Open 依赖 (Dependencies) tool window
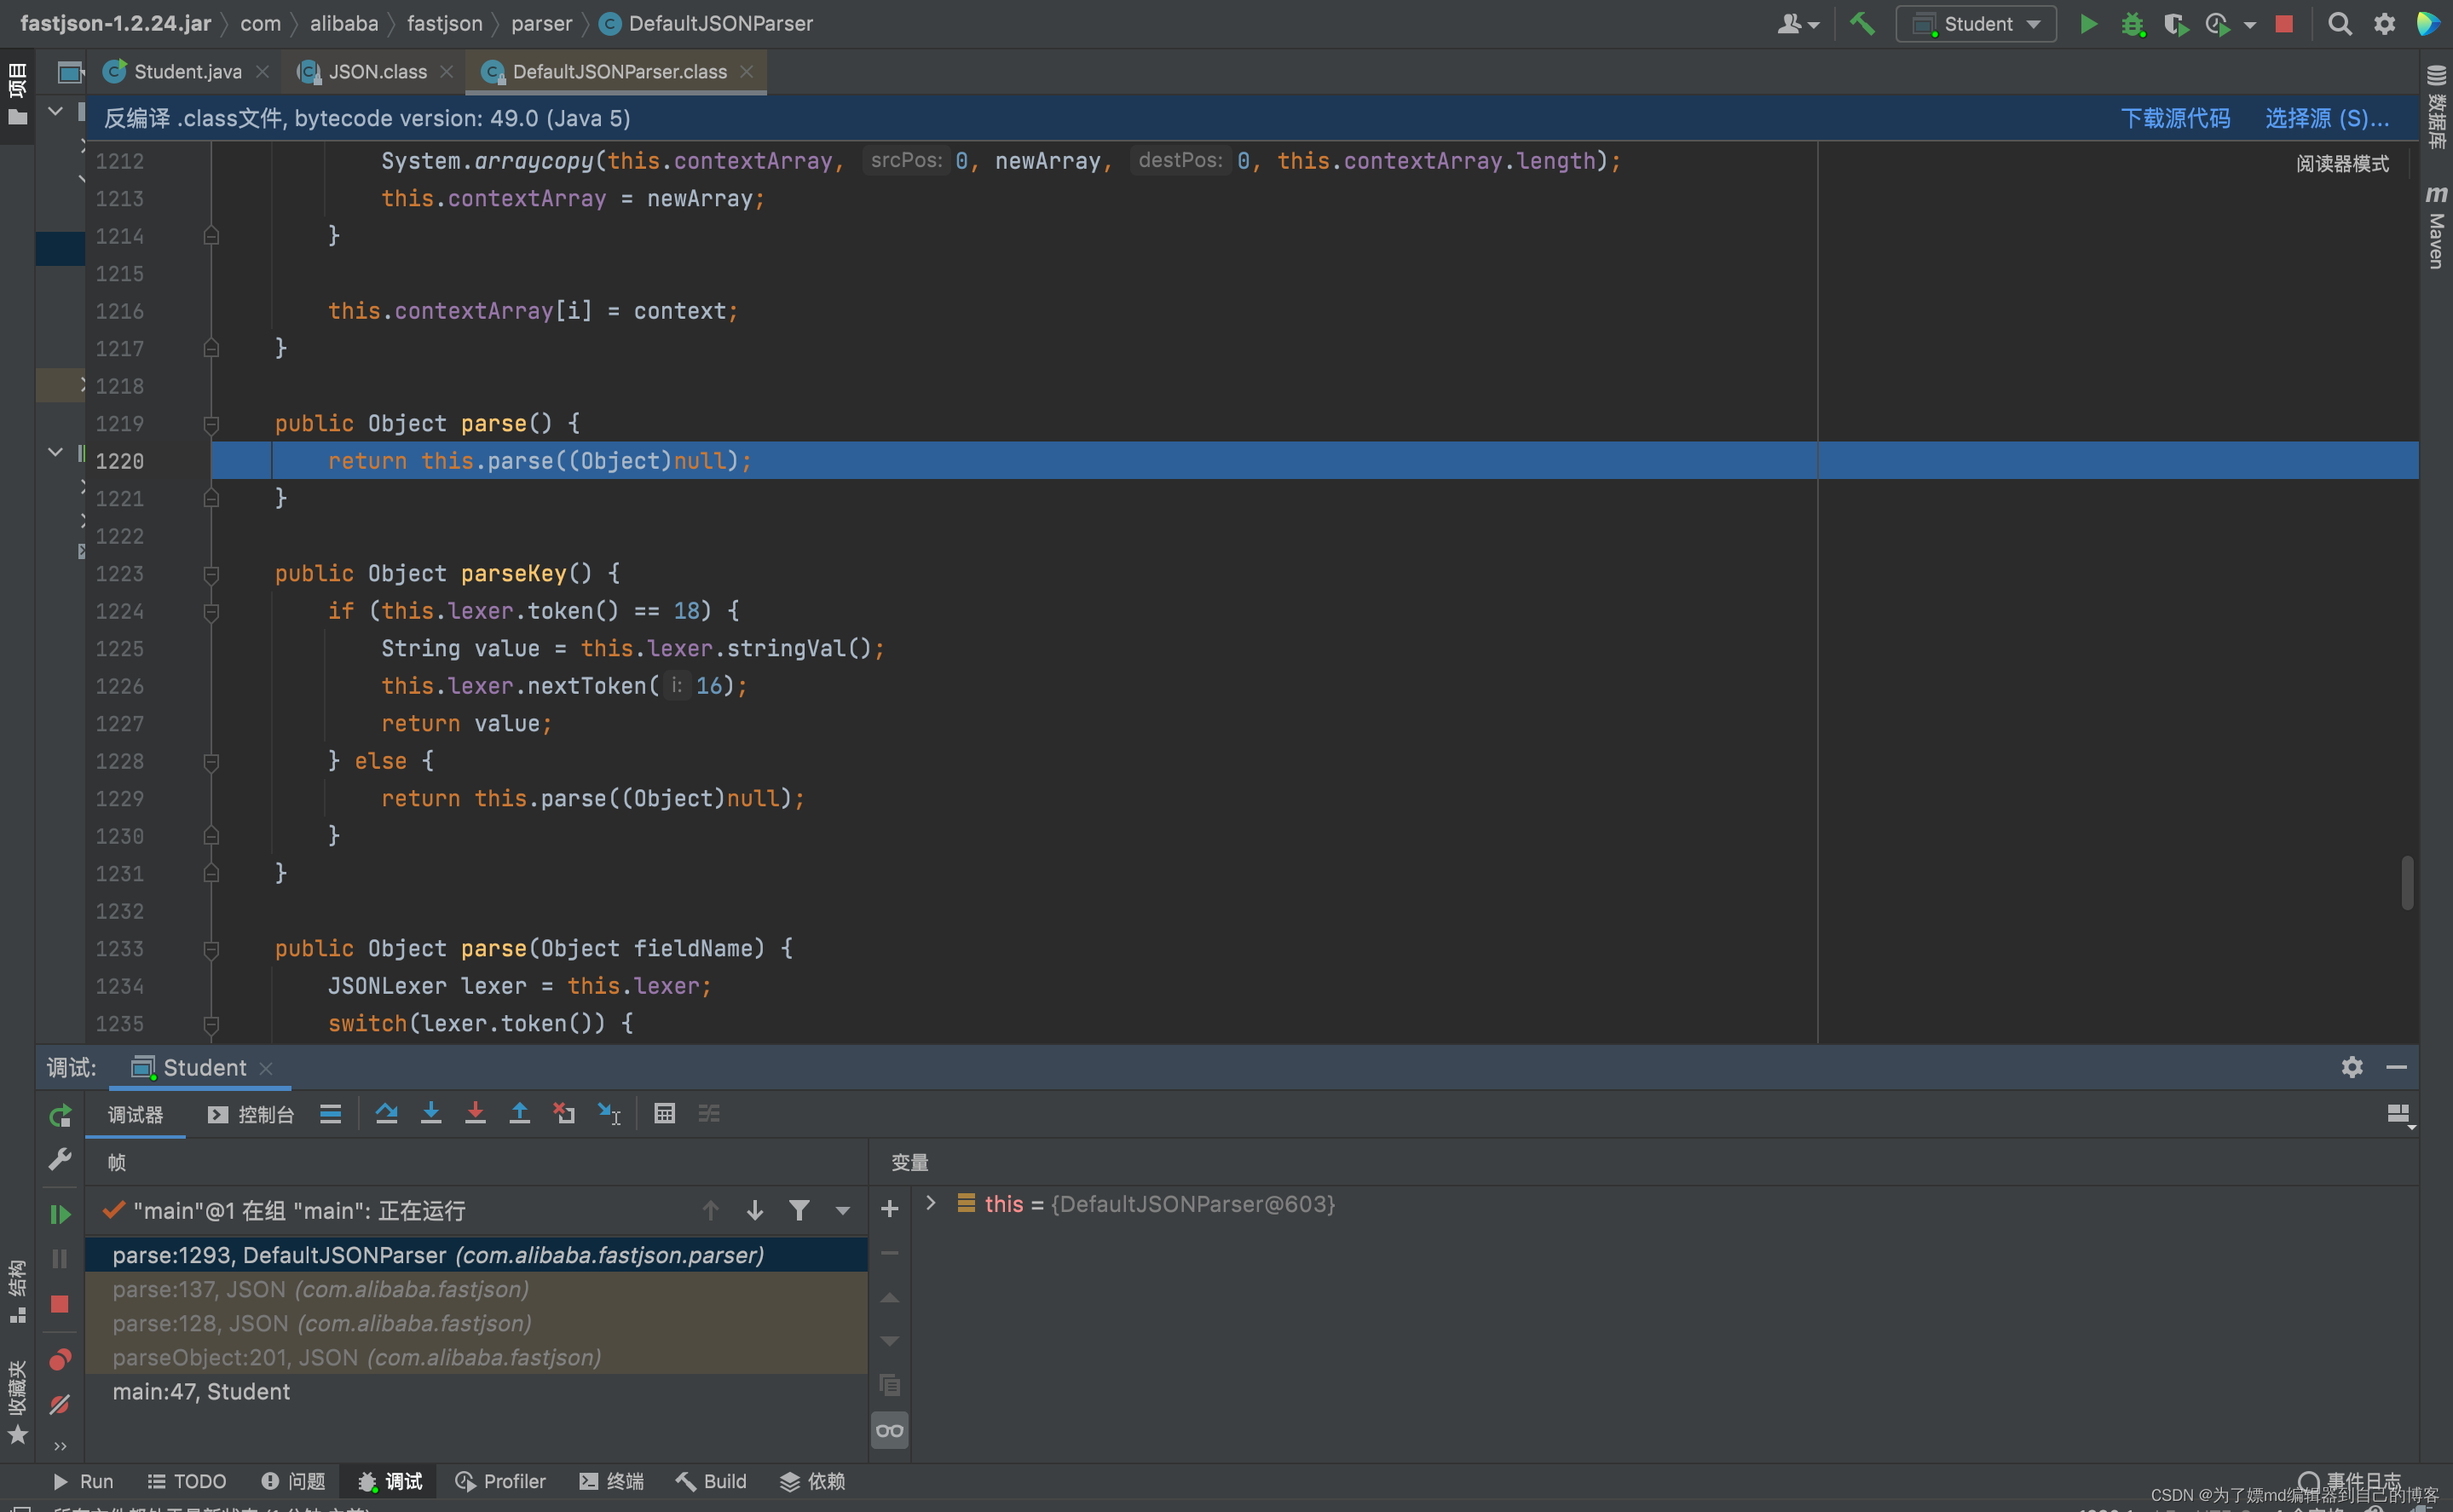Image resolution: width=2453 pixels, height=1512 pixels. click(x=812, y=1481)
